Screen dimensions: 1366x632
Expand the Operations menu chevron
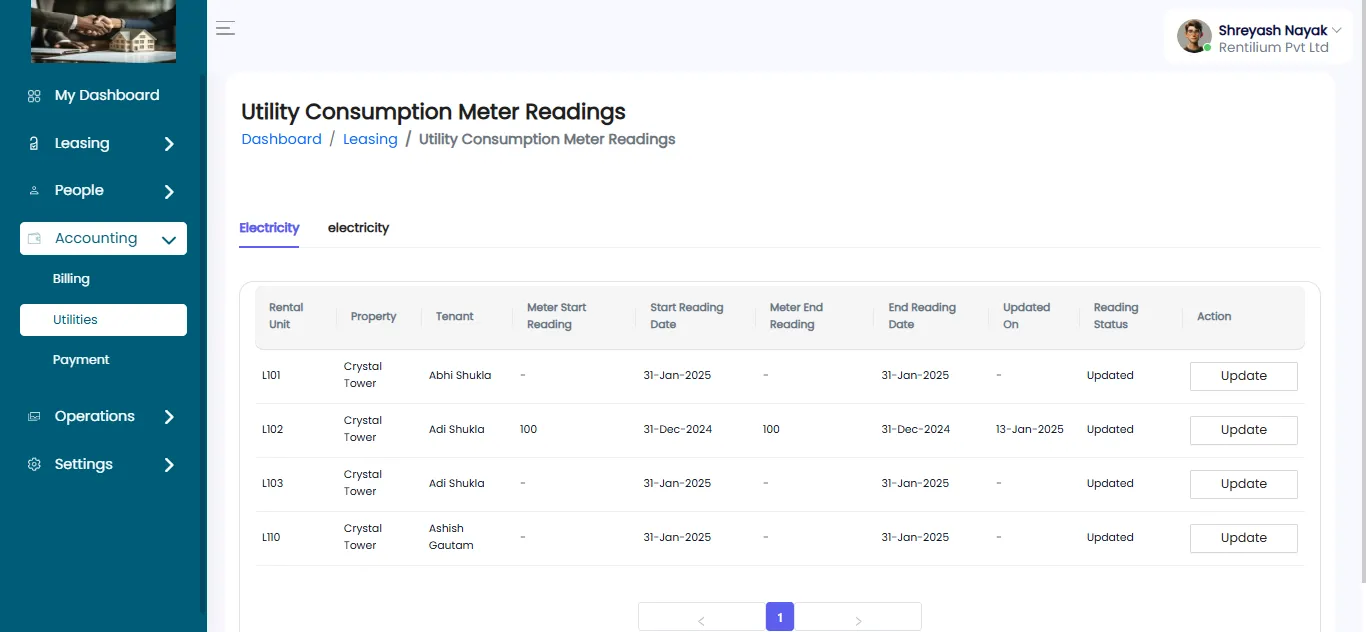[x=169, y=417]
